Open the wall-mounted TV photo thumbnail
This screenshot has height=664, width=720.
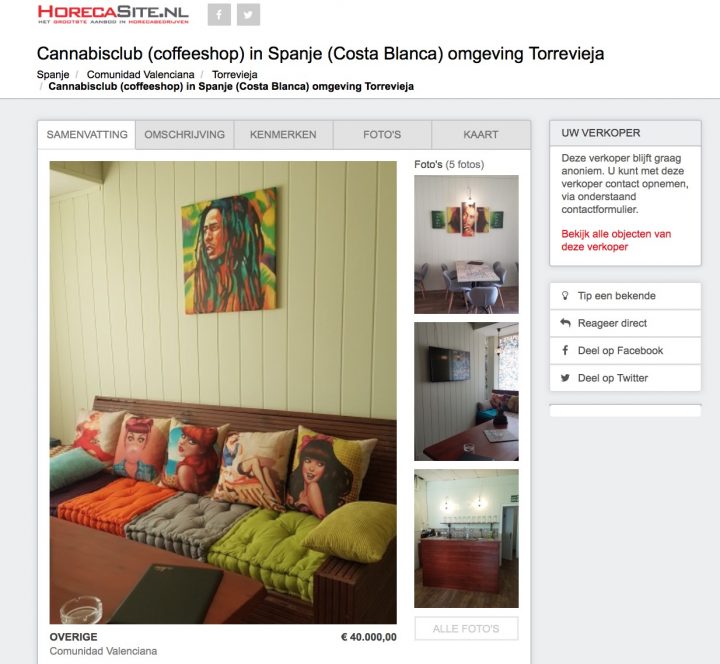point(466,391)
